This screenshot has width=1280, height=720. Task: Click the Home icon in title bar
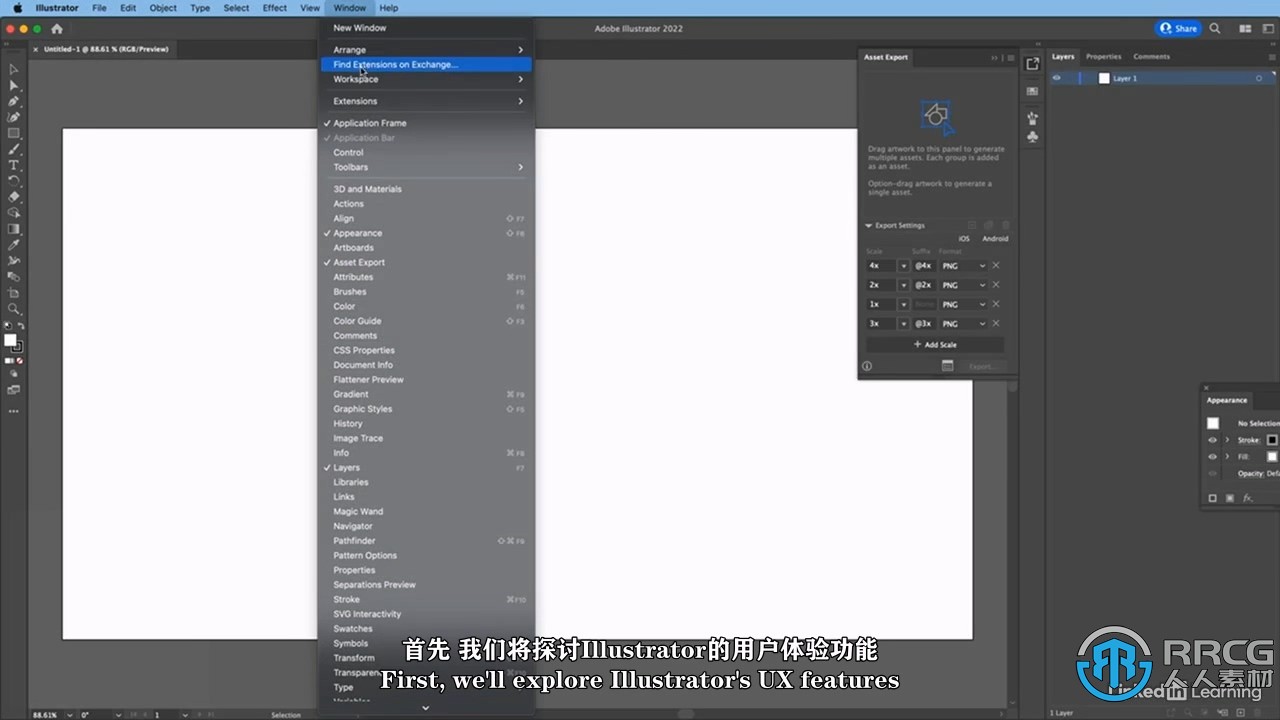click(x=56, y=29)
